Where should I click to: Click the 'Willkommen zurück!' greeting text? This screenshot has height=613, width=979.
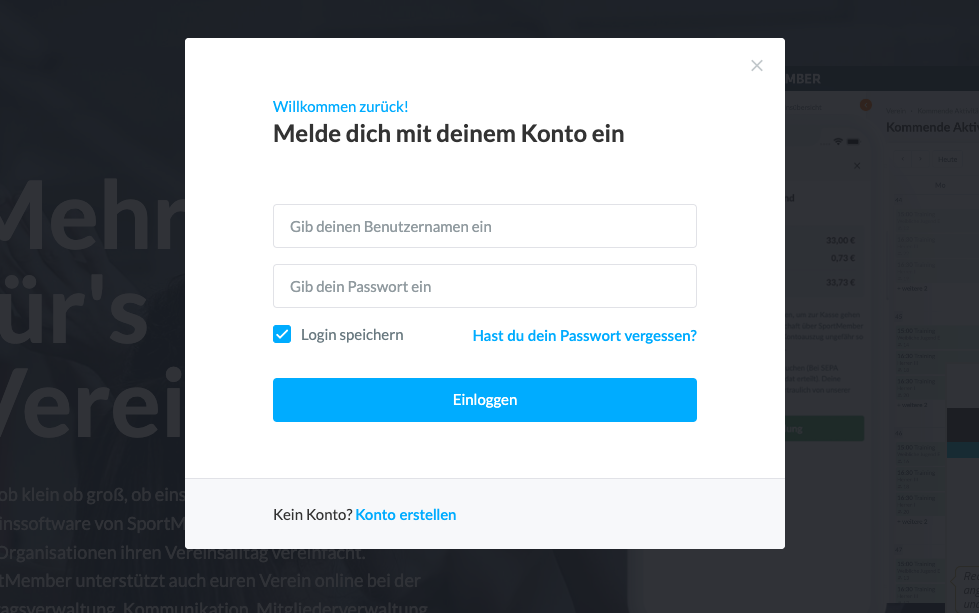coord(340,107)
